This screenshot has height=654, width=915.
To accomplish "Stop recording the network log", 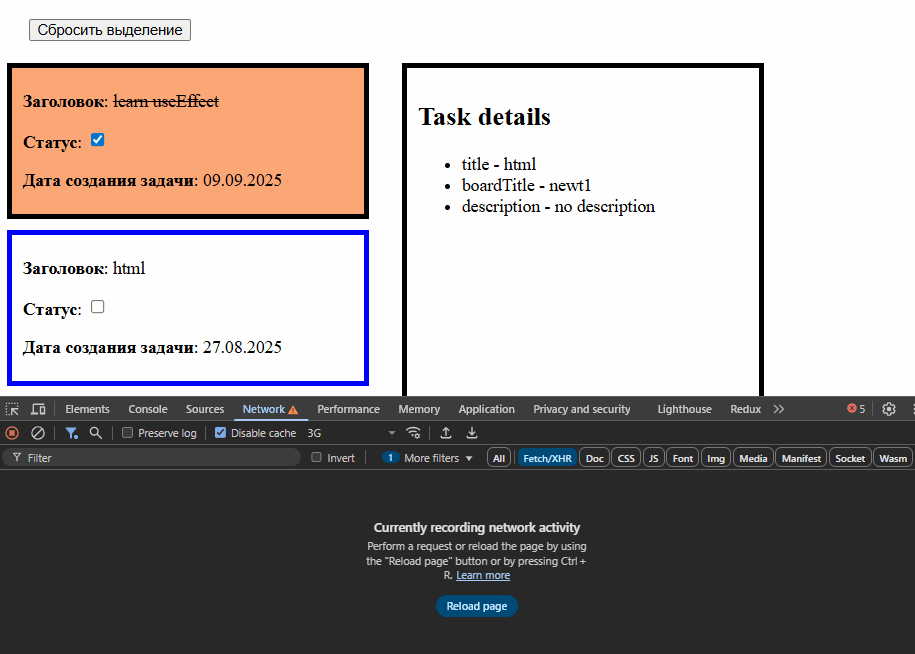I will click(x=12, y=433).
